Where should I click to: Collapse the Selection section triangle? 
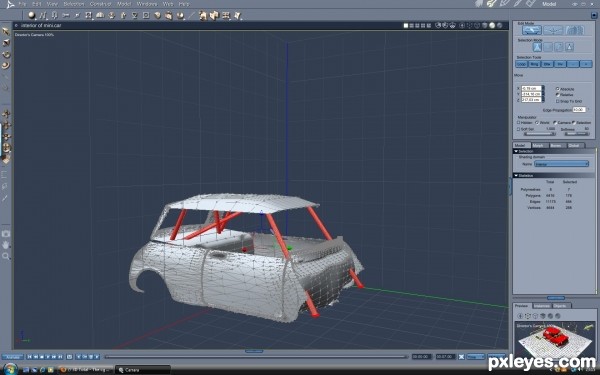point(516,151)
